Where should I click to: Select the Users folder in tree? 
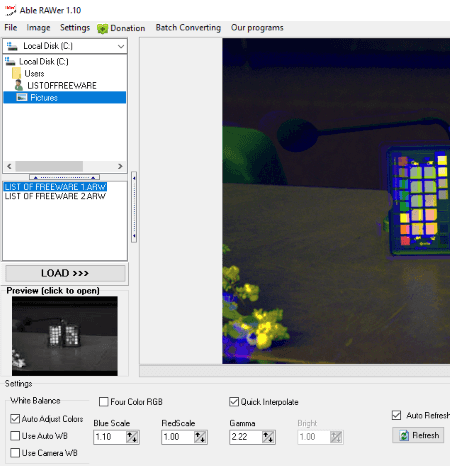point(34,74)
